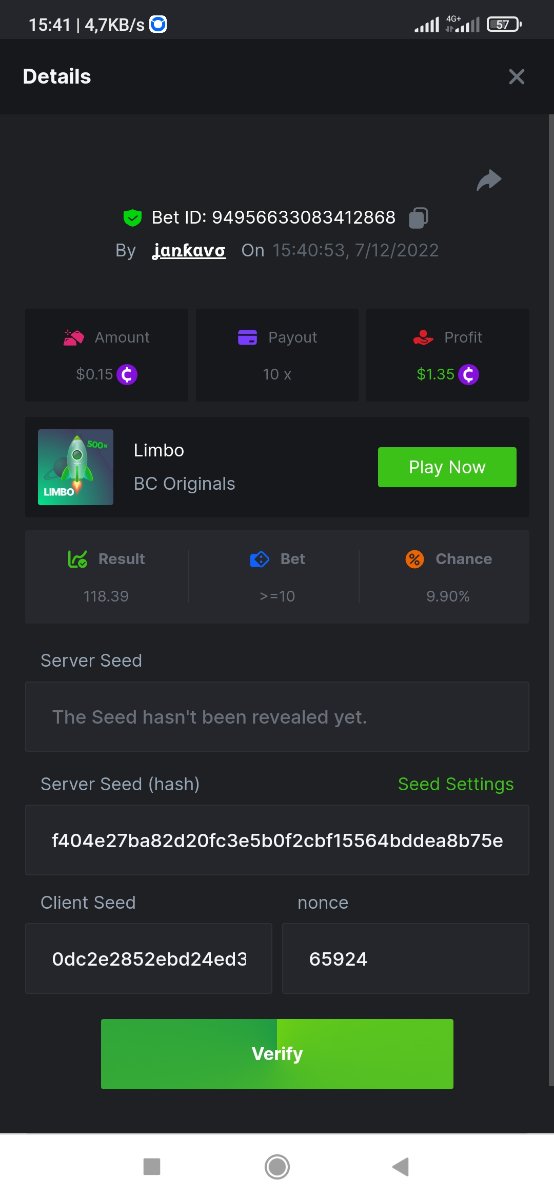554x1200 pixels.
Task: Tap the Android back triangle button
Action: tap(401, 1166)
